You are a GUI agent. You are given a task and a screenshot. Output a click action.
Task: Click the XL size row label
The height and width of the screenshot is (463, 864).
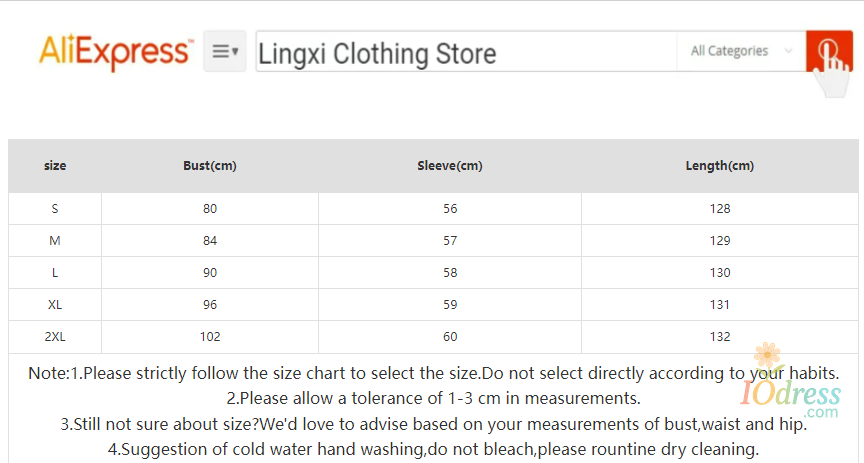(55, 305)
